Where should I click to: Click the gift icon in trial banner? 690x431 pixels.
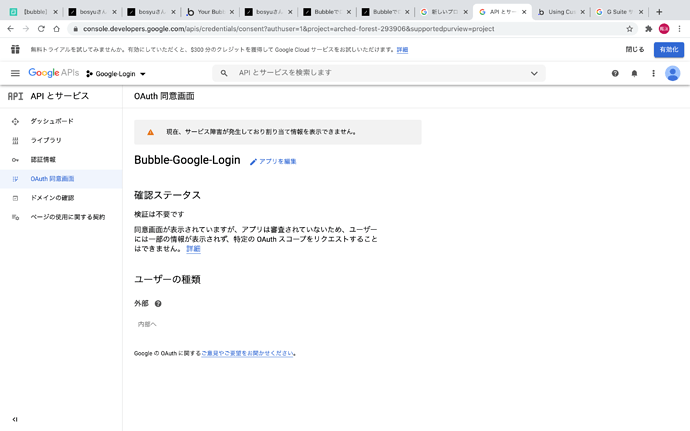15,49
